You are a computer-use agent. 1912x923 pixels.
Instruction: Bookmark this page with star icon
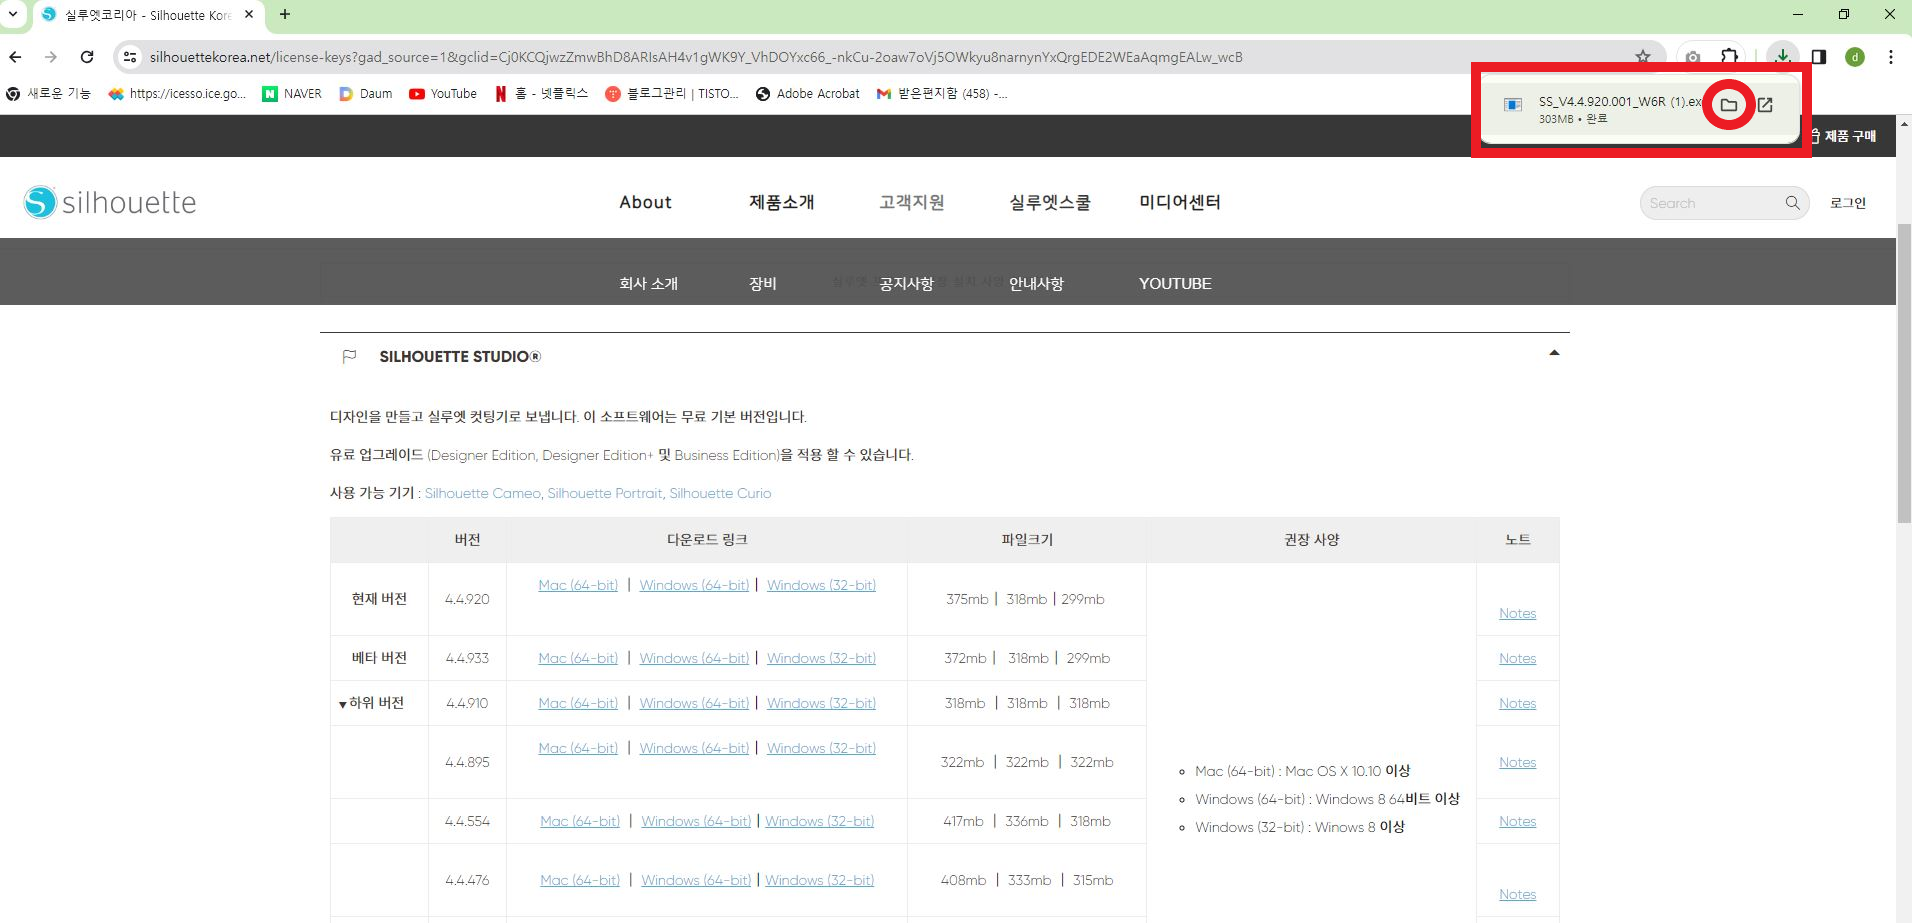tap(1642, 57)
